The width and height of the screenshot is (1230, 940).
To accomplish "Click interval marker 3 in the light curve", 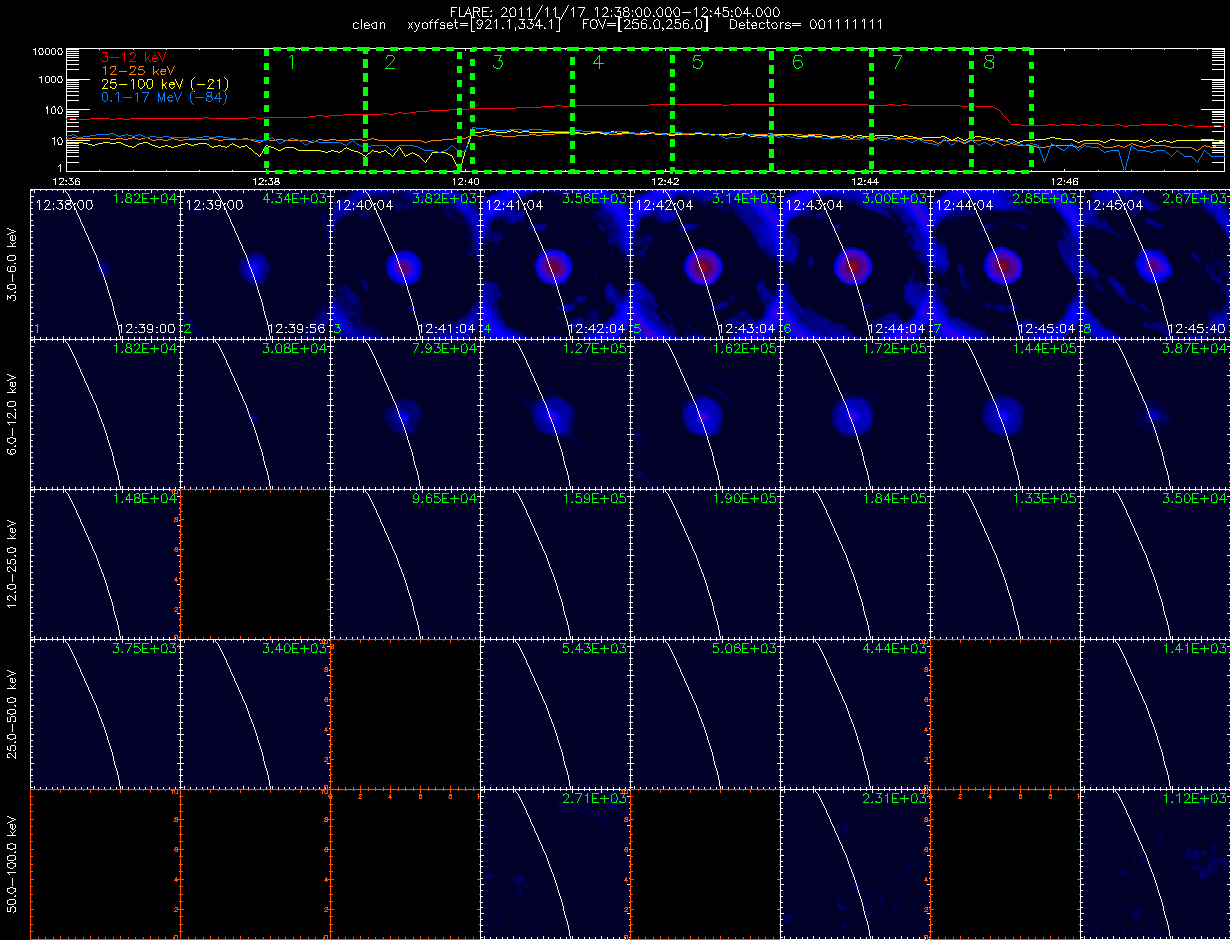I will click(x=498, y=63).
